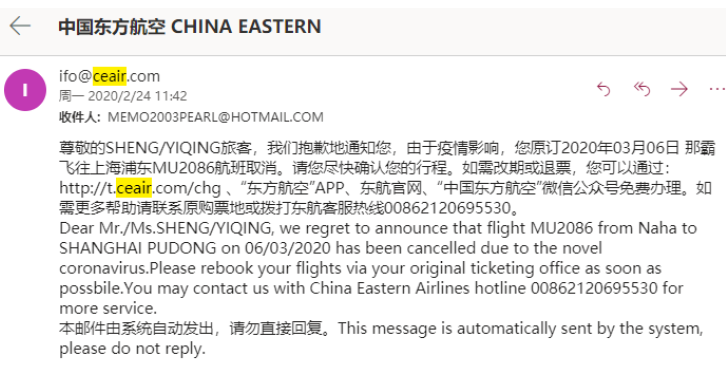
Task: Click the email subject 中国东方航空 CHINA EASTERN
Action: (190, 26)
